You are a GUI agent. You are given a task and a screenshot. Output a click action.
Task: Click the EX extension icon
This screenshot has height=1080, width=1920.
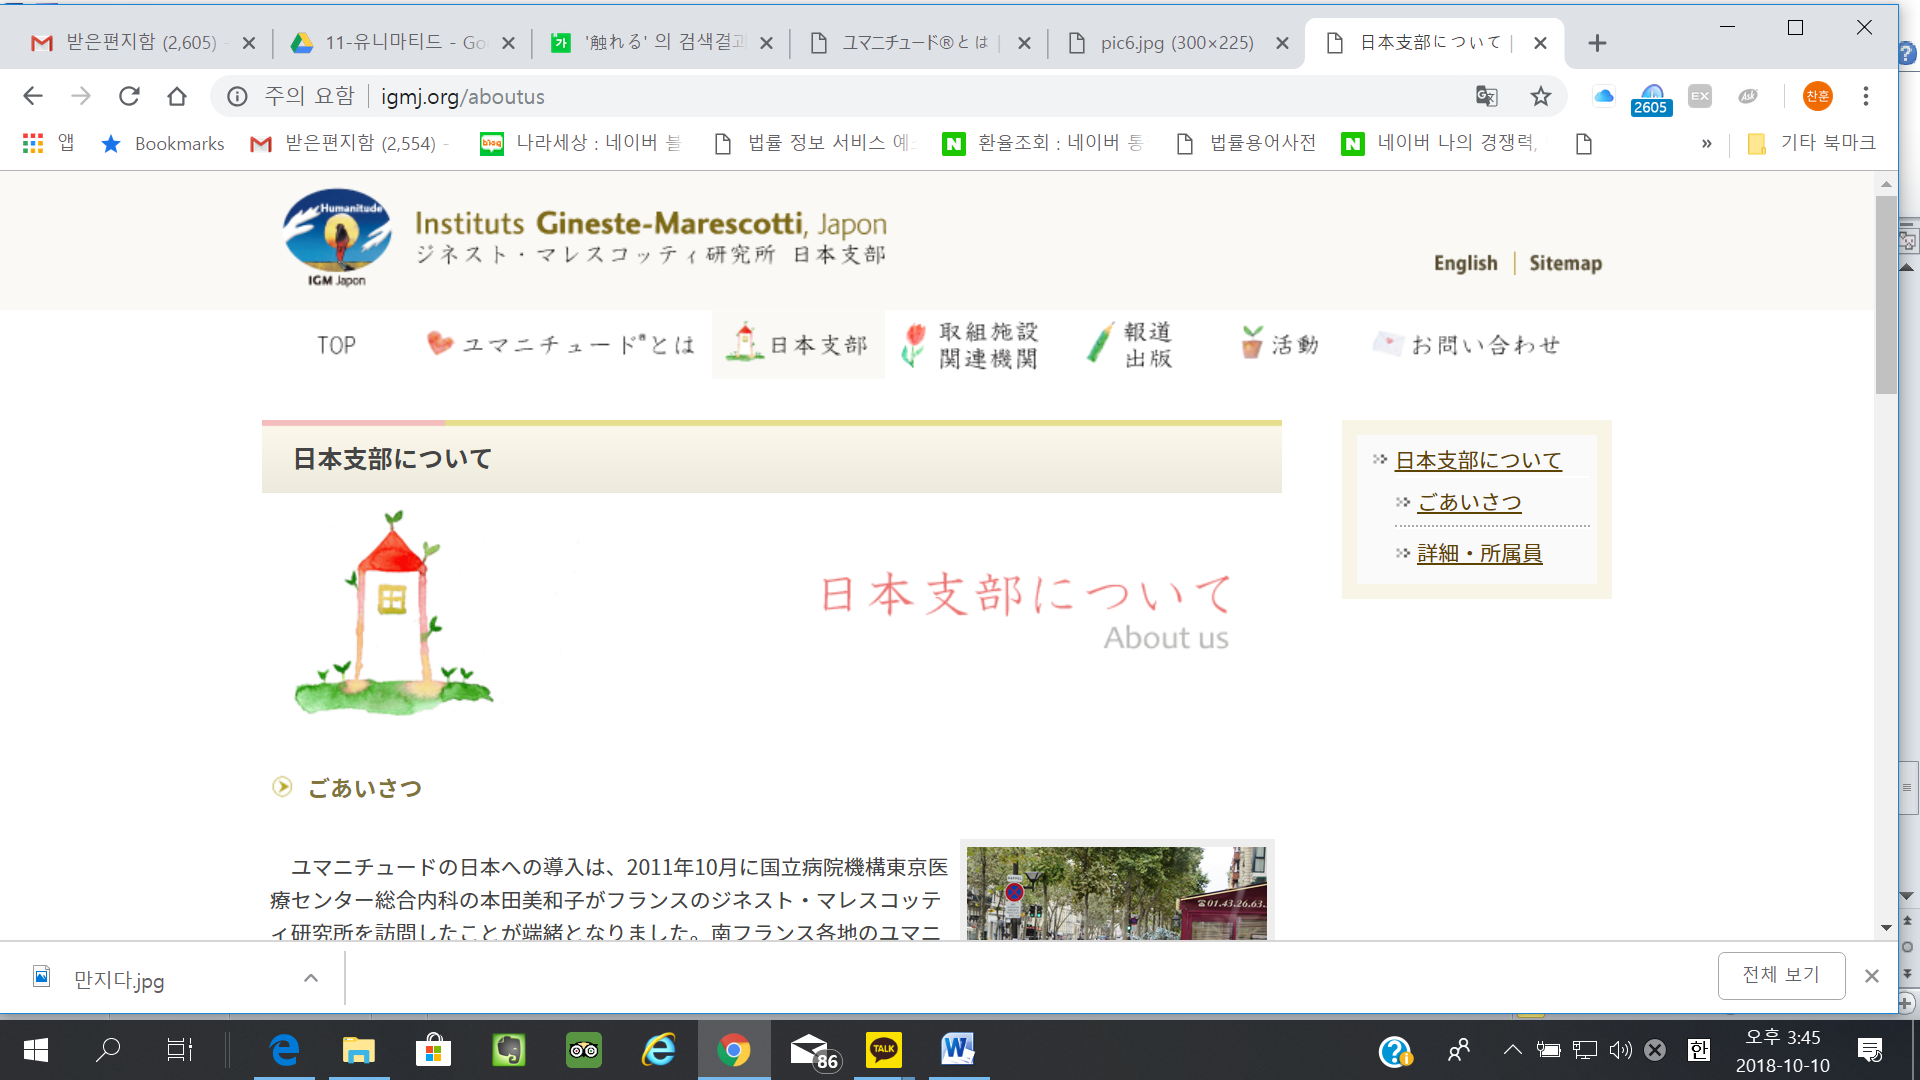tap(1700, 96)
